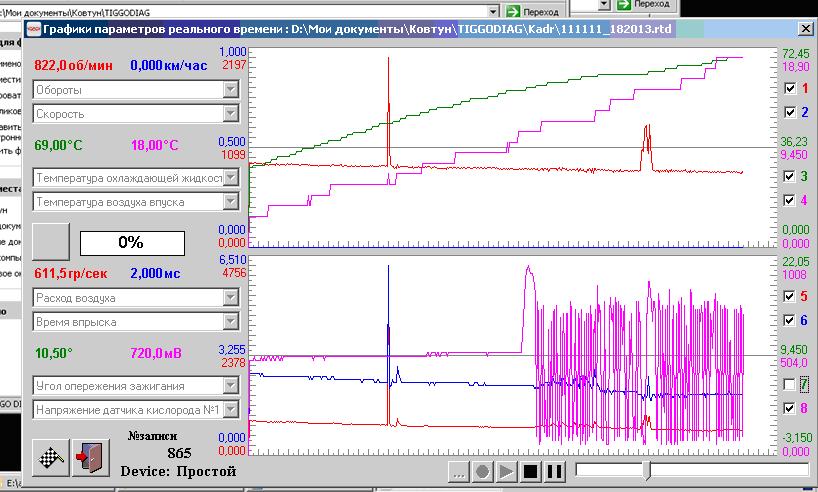
Task: Click the 611,5 гр/сек airflow value
Action: [x=70, y=273]
